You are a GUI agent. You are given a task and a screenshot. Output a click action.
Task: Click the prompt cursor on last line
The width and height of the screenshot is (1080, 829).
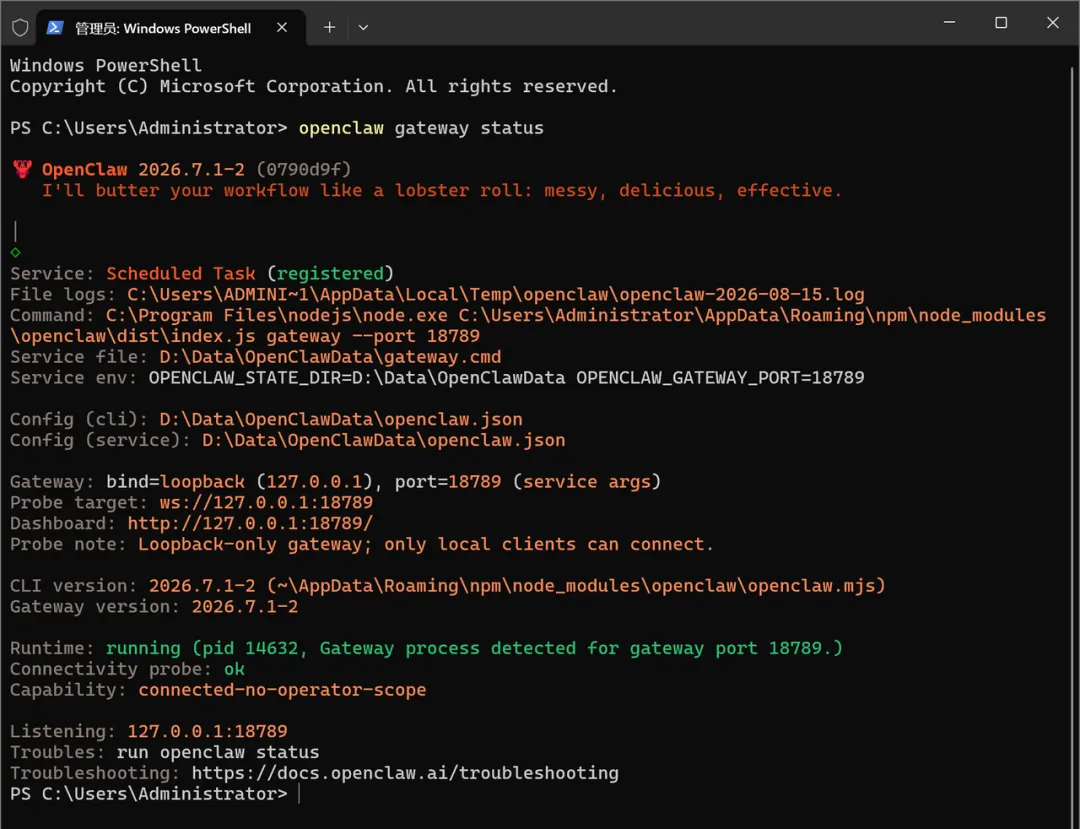point(299,794)
